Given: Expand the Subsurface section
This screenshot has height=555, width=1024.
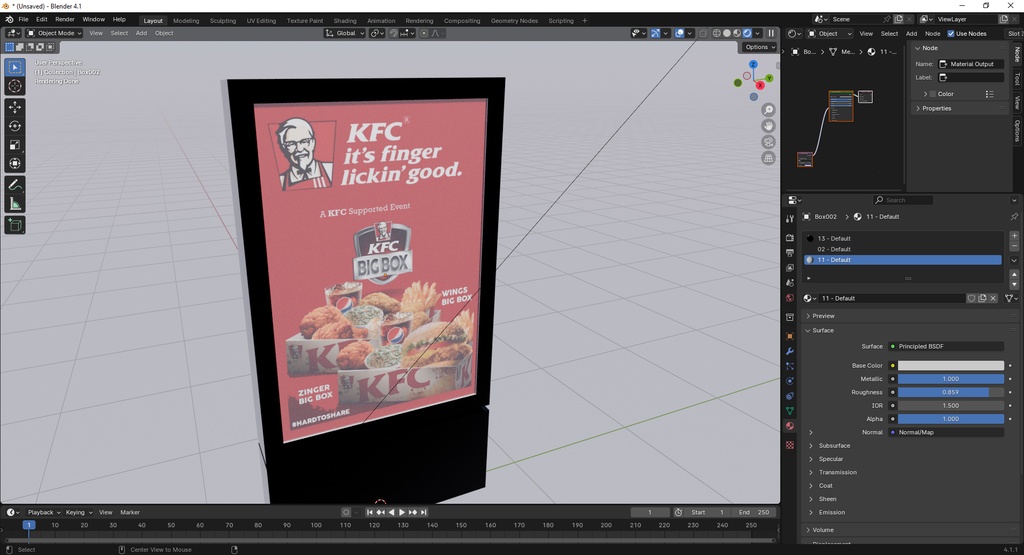Looking at the screenshot, I should point(834,445).
